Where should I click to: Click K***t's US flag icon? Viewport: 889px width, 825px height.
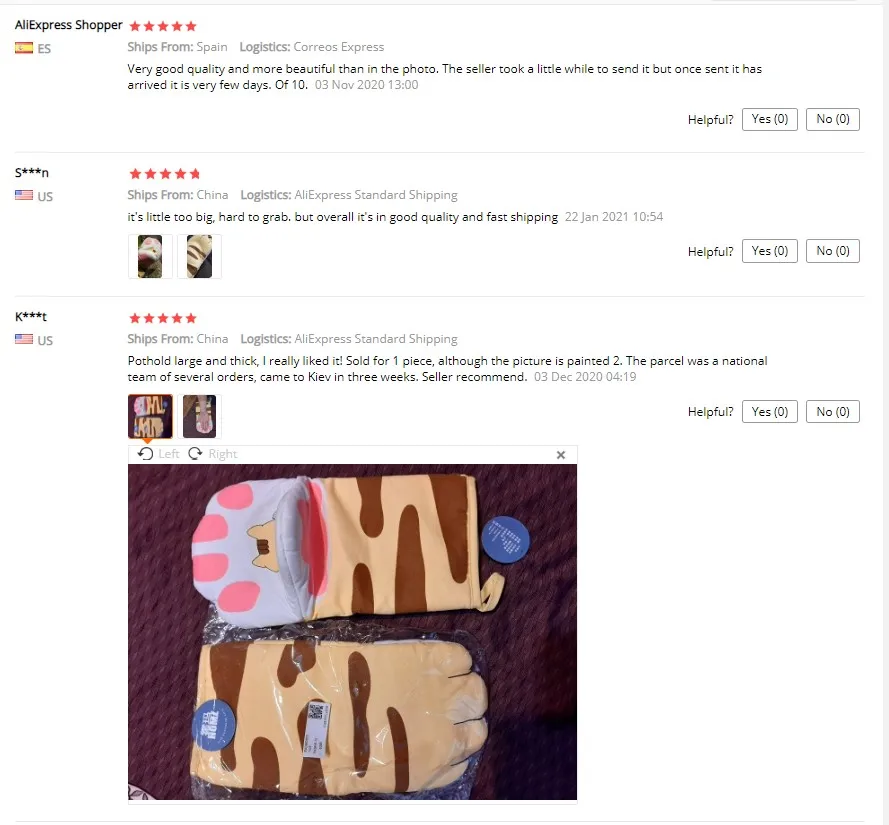click(24, 340)
